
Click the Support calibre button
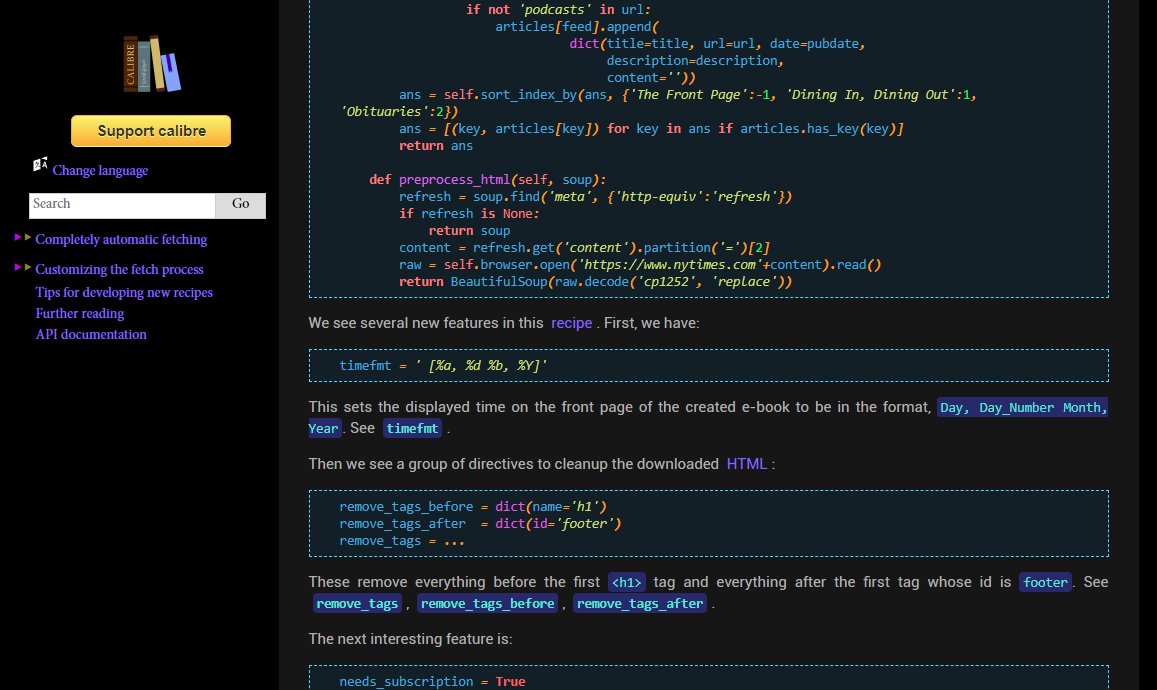[150, 130]
